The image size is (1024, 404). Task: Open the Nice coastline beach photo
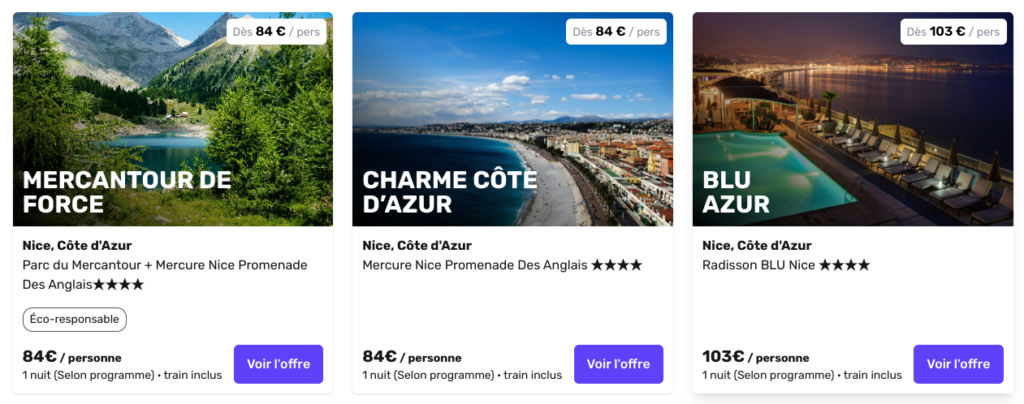point(513,119)
